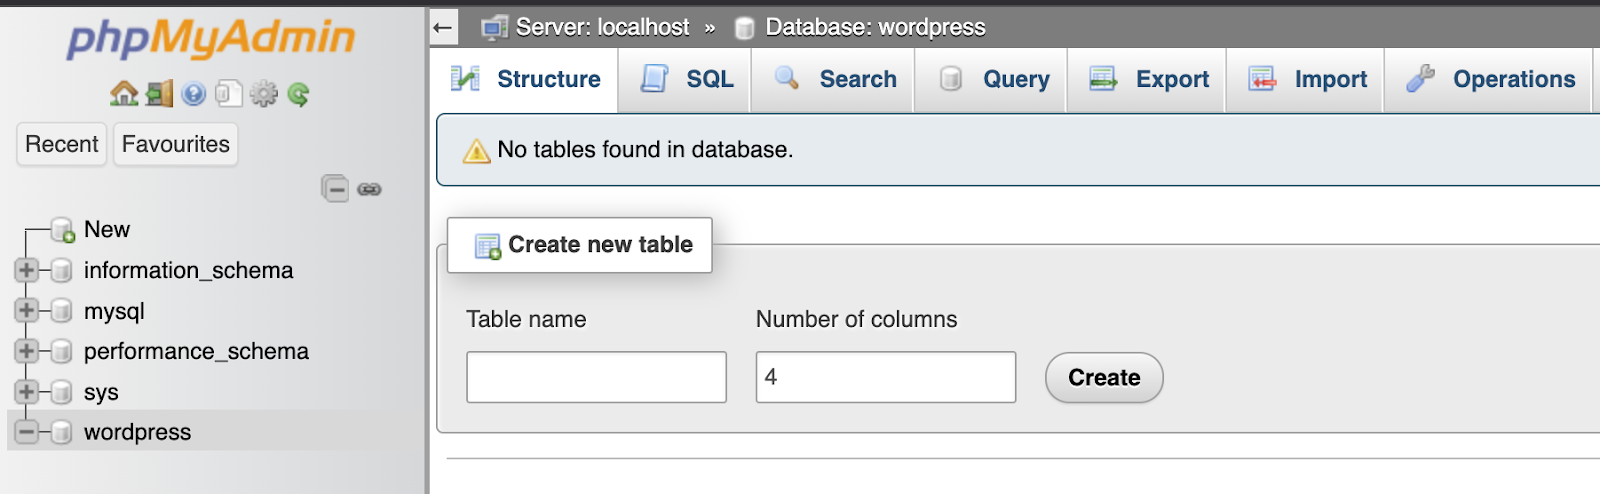Click the back arrow beside the server breadcrumb
The image size is (1600, 494).
(443, 28)
